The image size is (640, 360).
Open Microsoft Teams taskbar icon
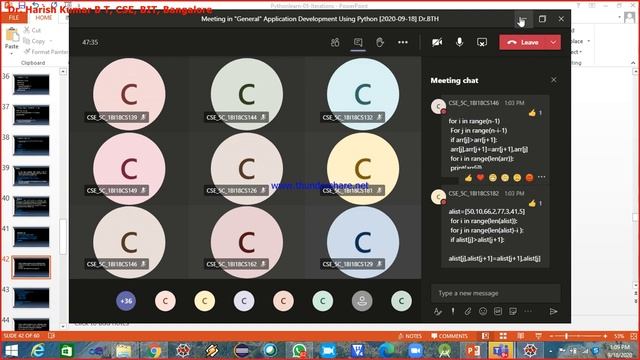tap(501, 351)
